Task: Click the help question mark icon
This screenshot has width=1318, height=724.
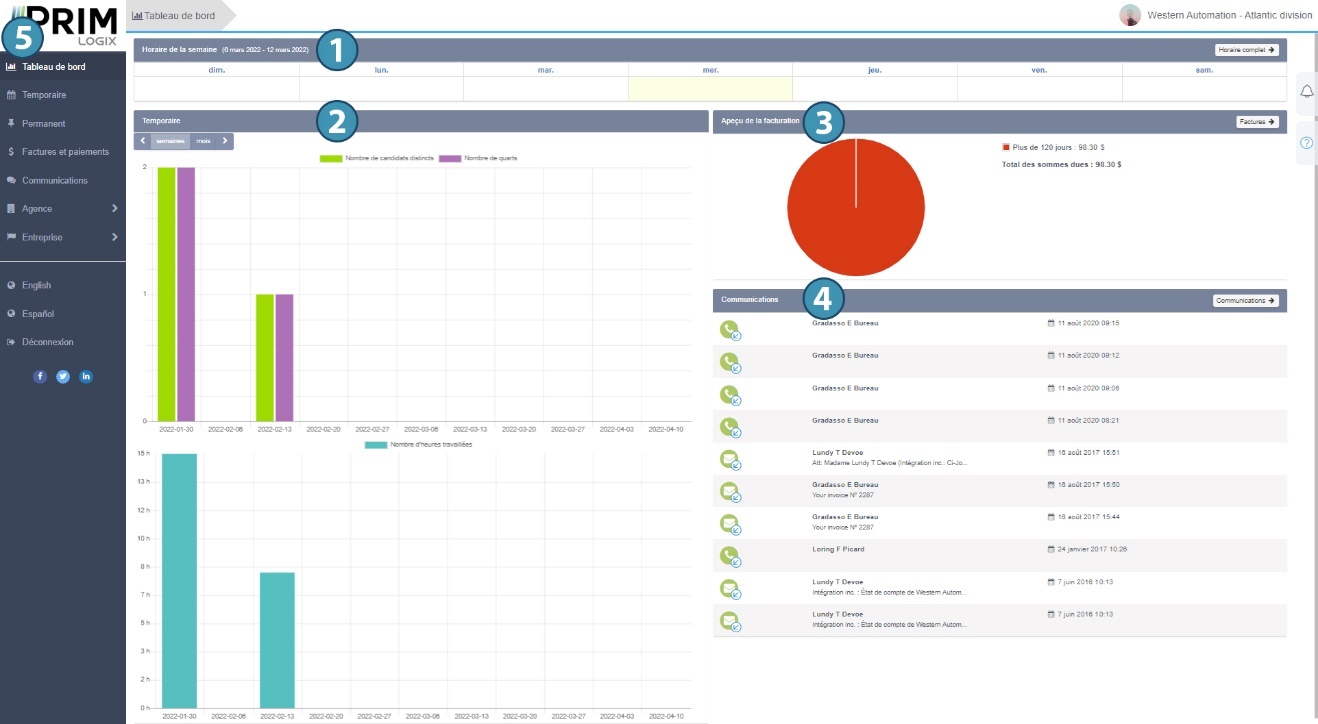Action: tap(1306, 142)
